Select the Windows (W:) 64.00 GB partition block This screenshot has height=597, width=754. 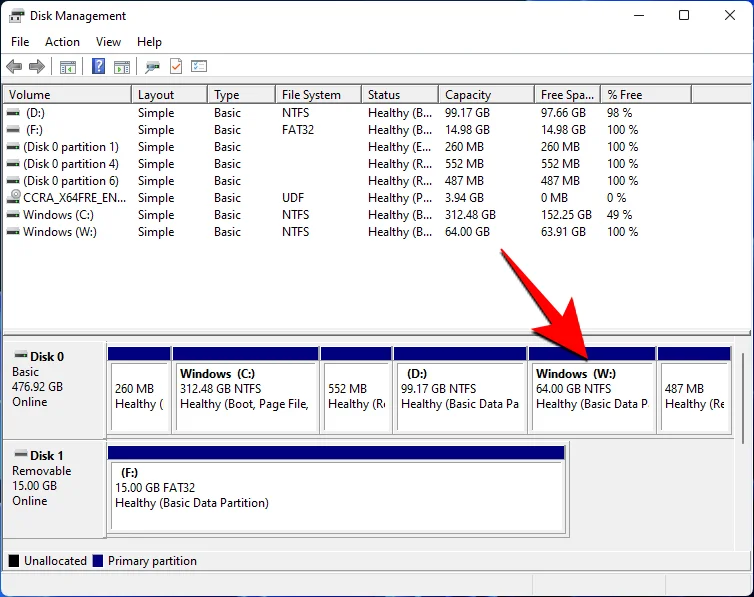(592, 390)
